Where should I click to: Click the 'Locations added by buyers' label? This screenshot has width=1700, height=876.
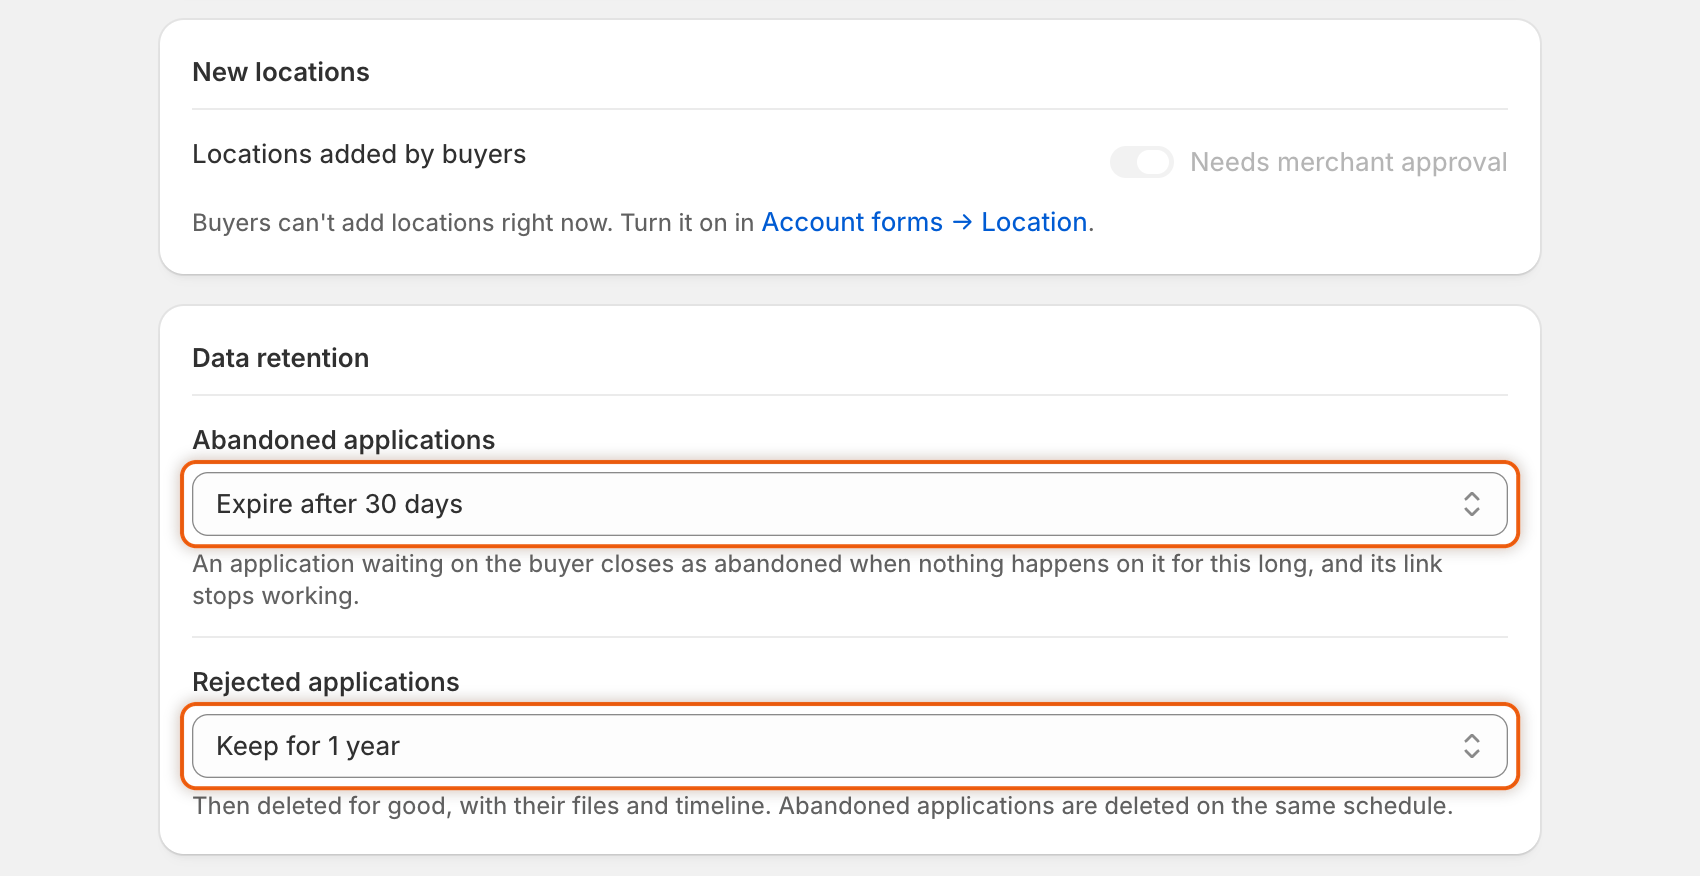coord(359,154)
